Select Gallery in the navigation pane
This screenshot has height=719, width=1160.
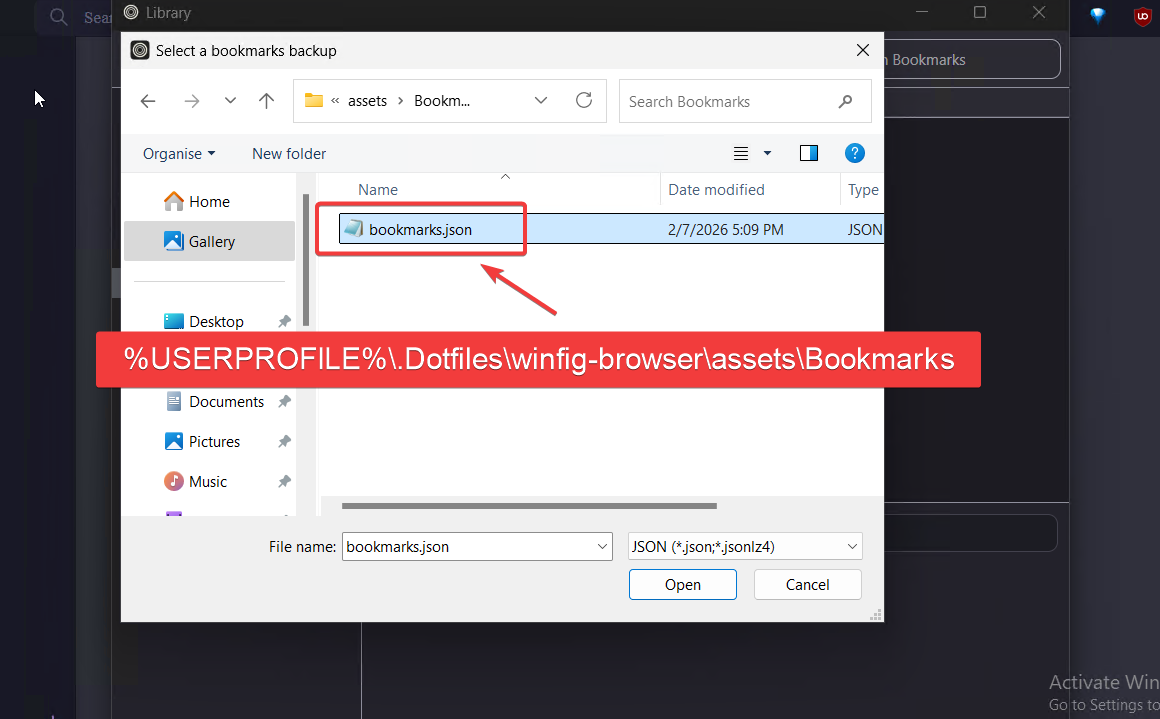[211, 241]
